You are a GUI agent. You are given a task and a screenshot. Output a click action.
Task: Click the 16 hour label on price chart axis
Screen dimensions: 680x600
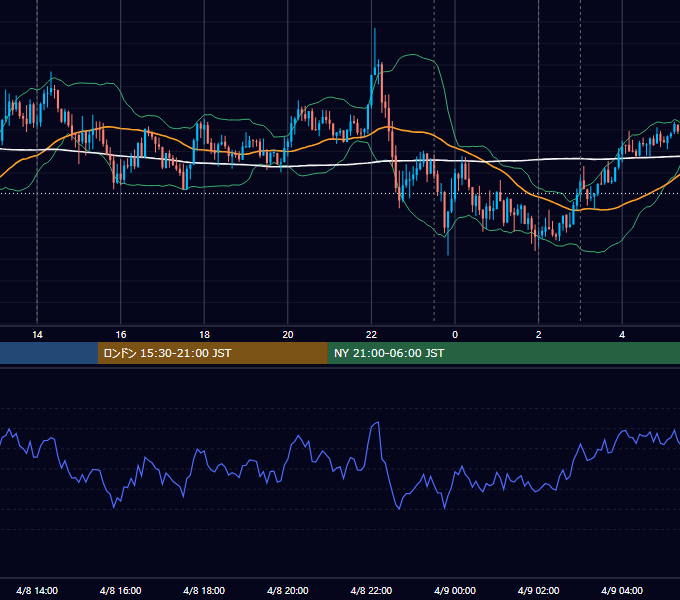tap(121, 335)
